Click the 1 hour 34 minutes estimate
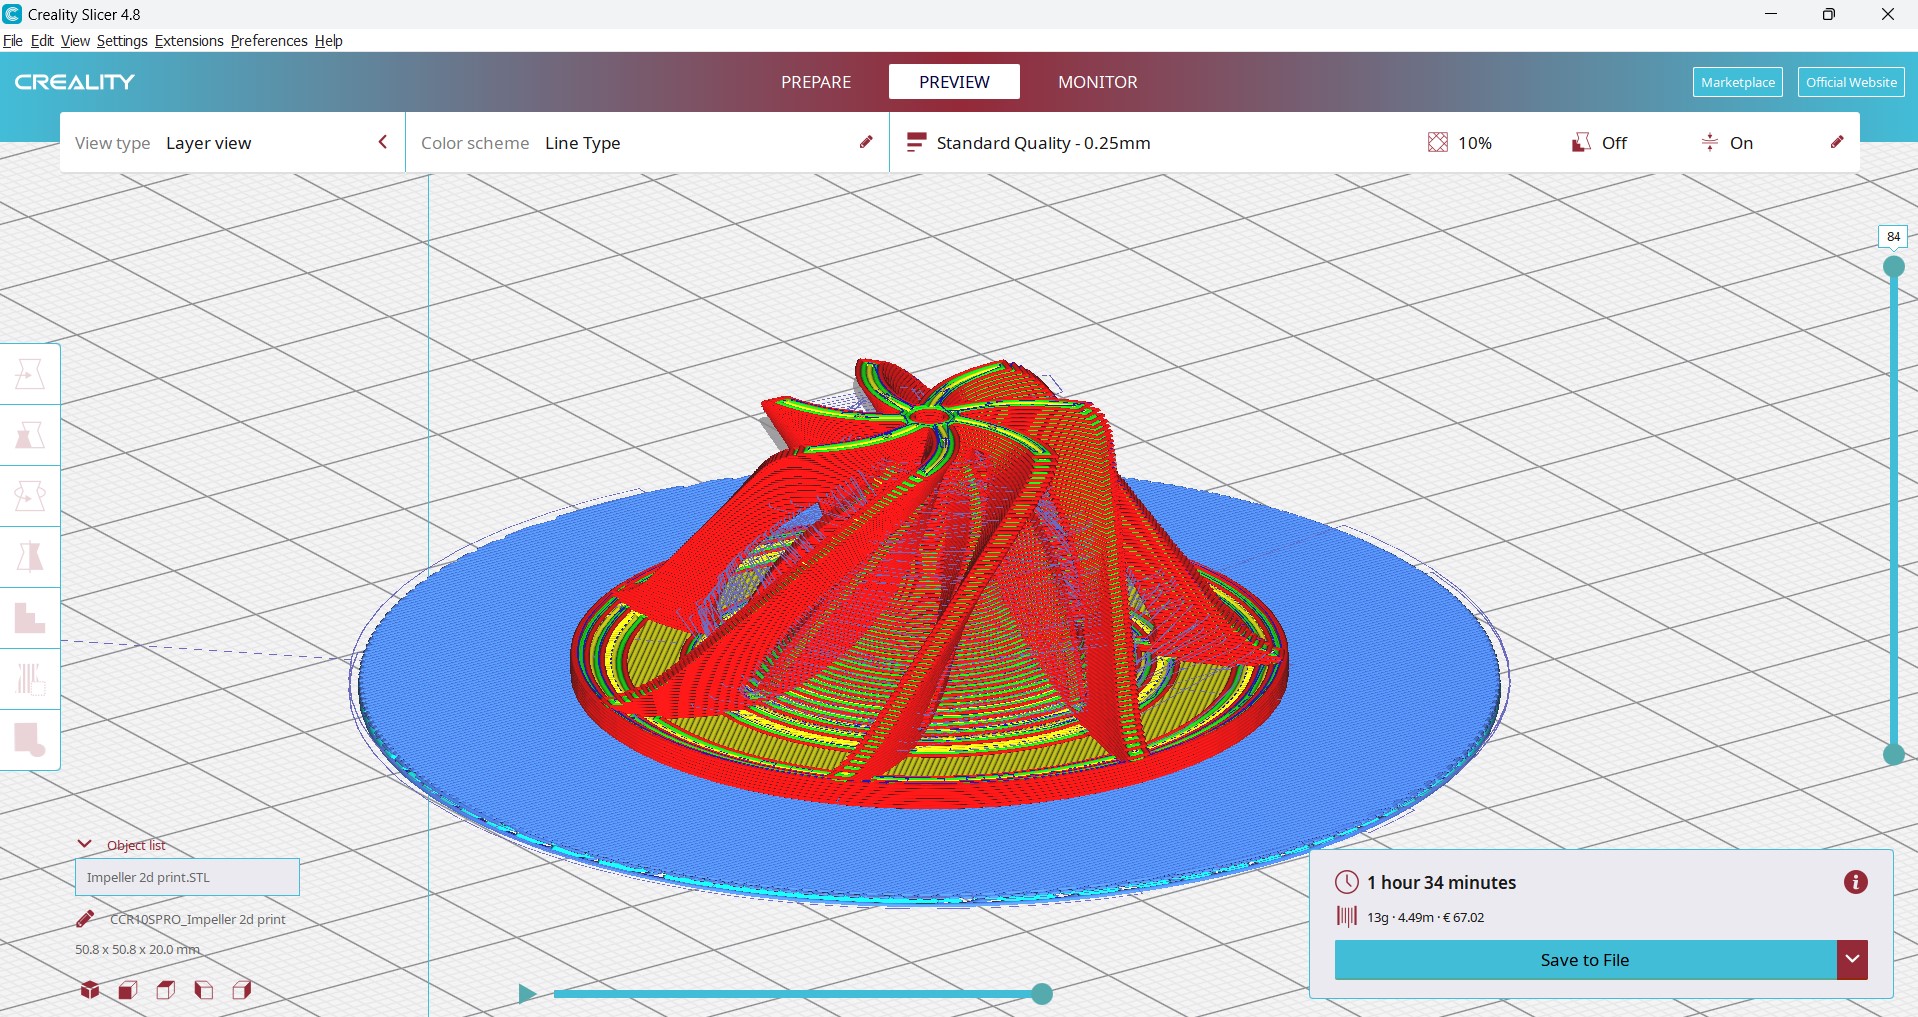 click(x=1441, y=882)
